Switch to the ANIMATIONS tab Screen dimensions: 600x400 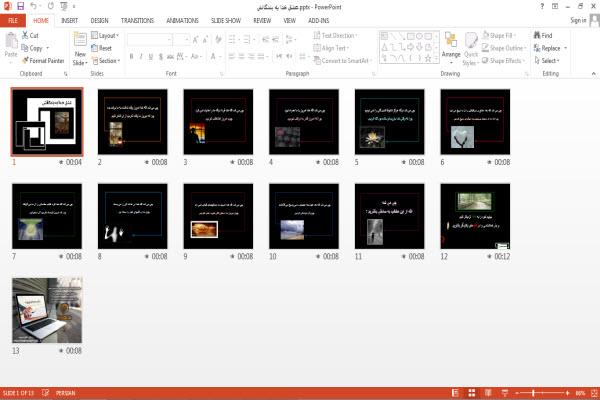[183, 21]
